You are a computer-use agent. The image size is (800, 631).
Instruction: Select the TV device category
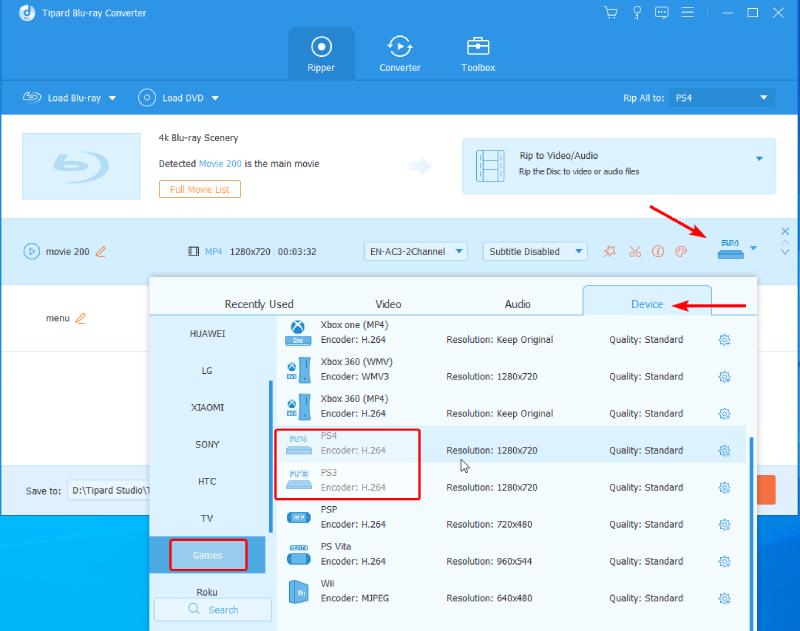(x=207, y=518)
